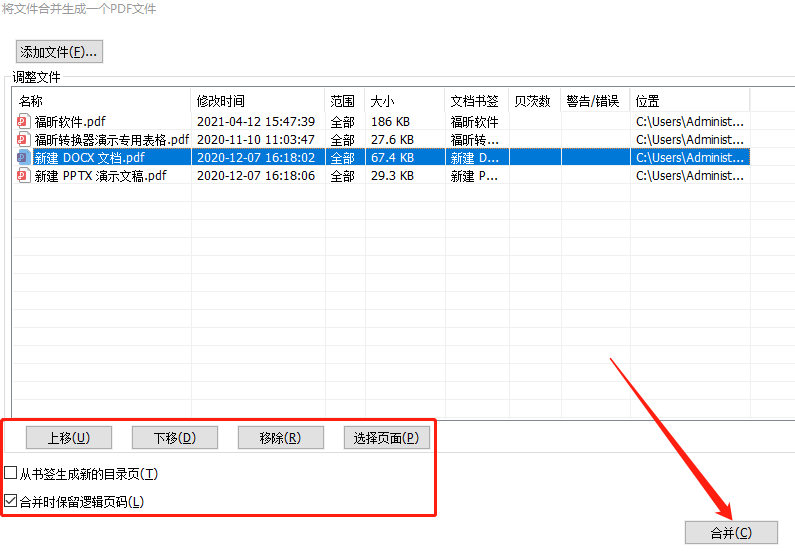Sort by 大小 column header

[405, 101]
